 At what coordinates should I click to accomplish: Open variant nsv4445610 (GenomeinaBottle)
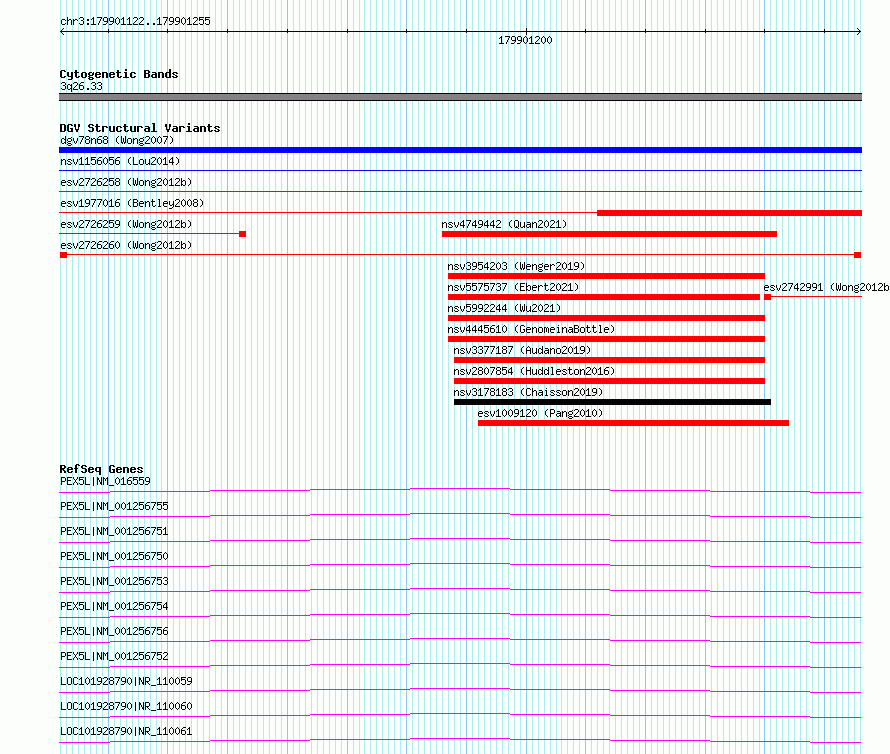pyautogui.click(x=531, y=329)
